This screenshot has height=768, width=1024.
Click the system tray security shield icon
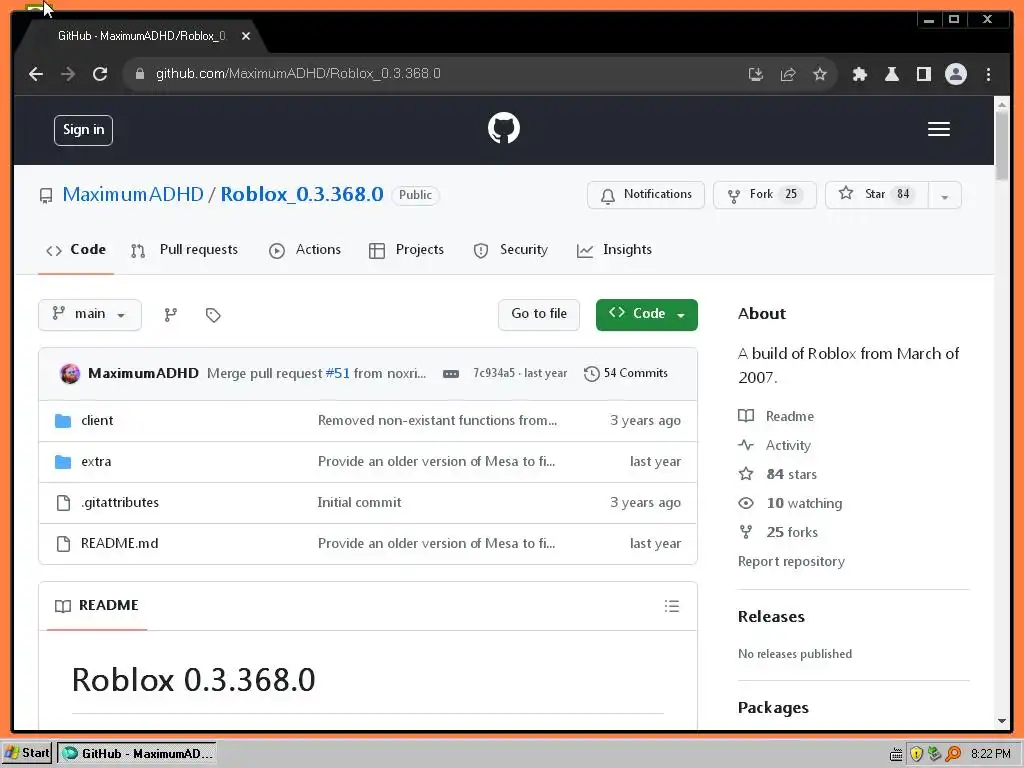click(x=916, y=754)
